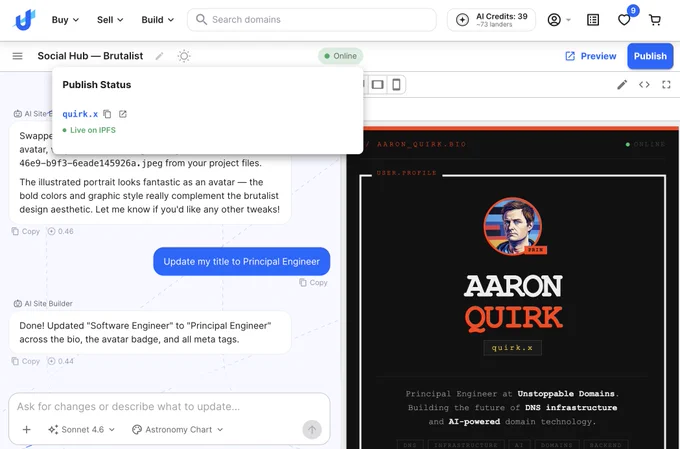Open the hamburger sidebar menu
The image size is (680, 449).
pos(17,56)
